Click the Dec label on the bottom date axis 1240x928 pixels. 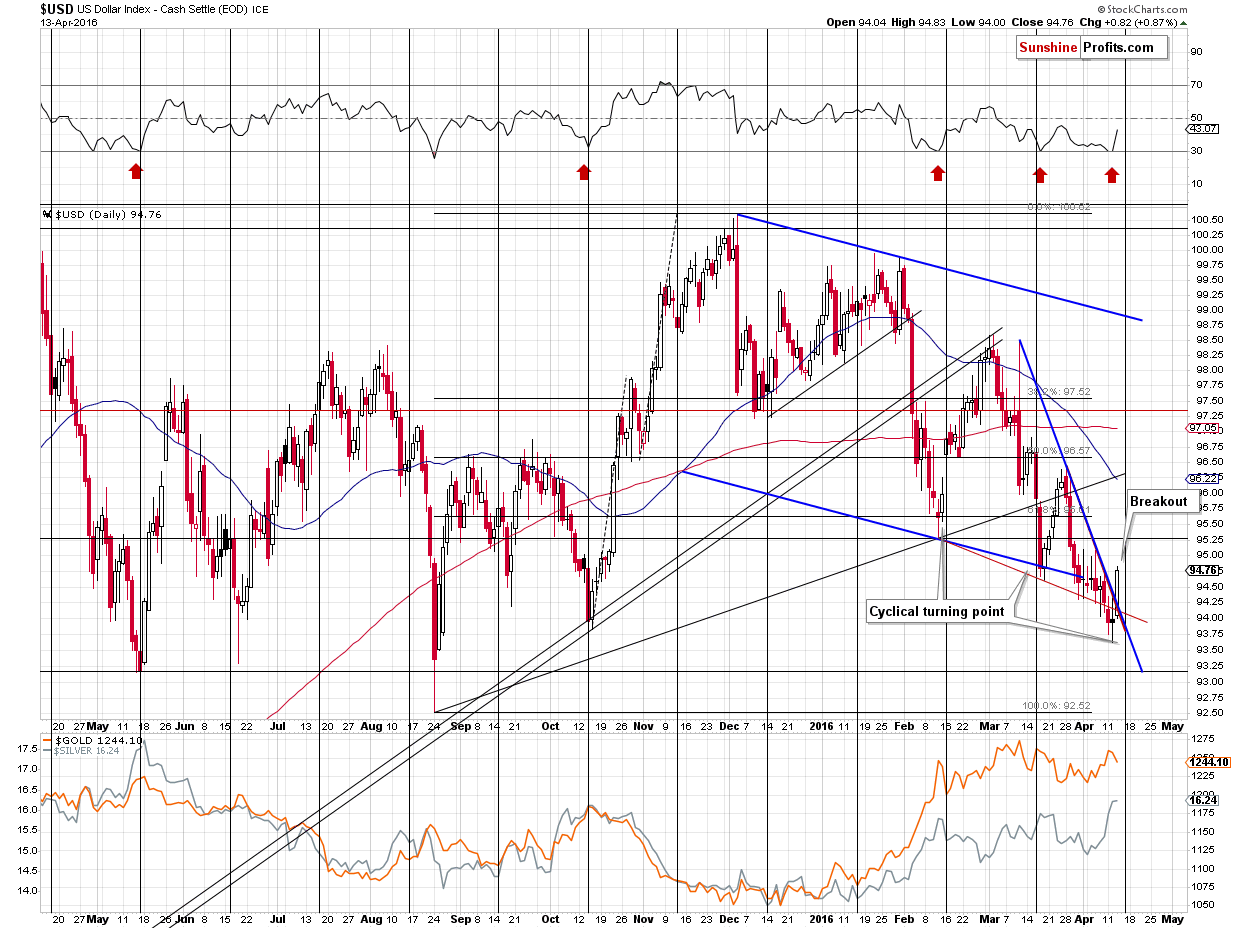click(x=732, y=917)
